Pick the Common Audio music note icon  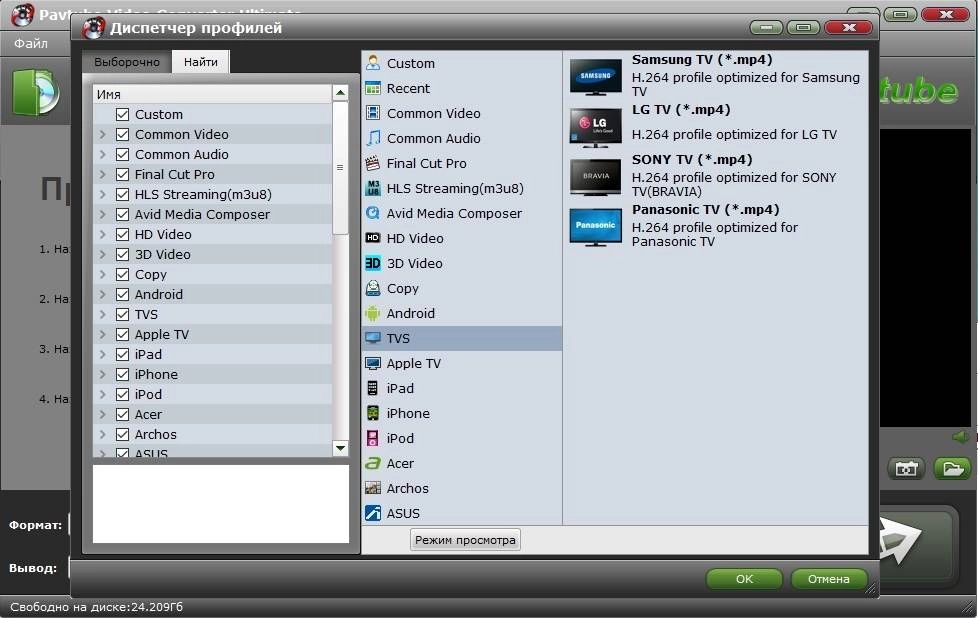373,138
